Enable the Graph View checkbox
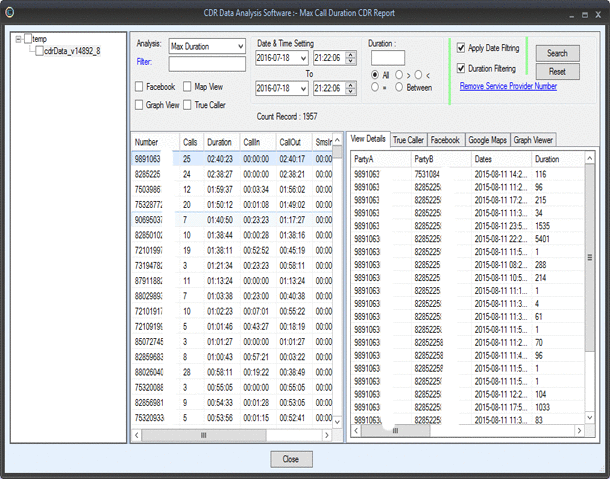 pyautogui.click(x=139, y=105)
